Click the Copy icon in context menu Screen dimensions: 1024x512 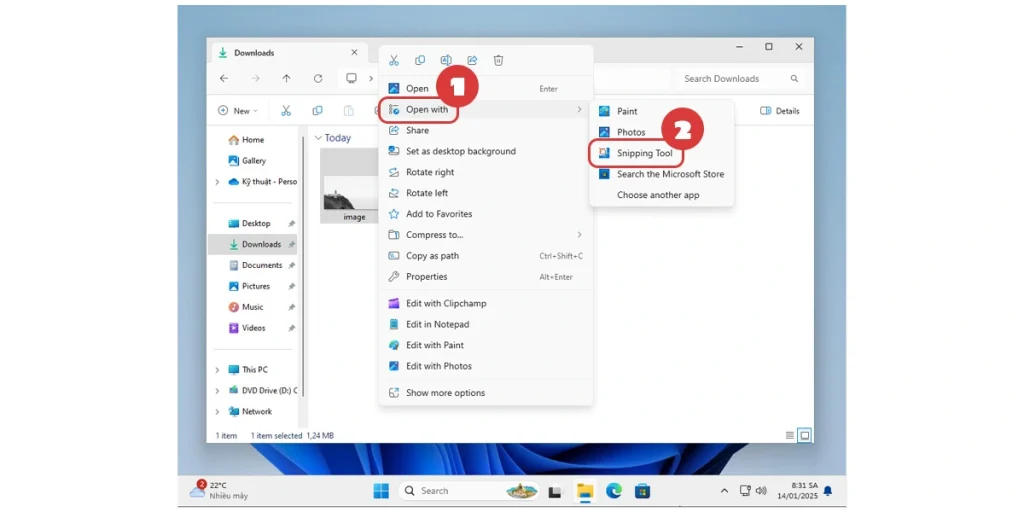[x=420, y=60]
